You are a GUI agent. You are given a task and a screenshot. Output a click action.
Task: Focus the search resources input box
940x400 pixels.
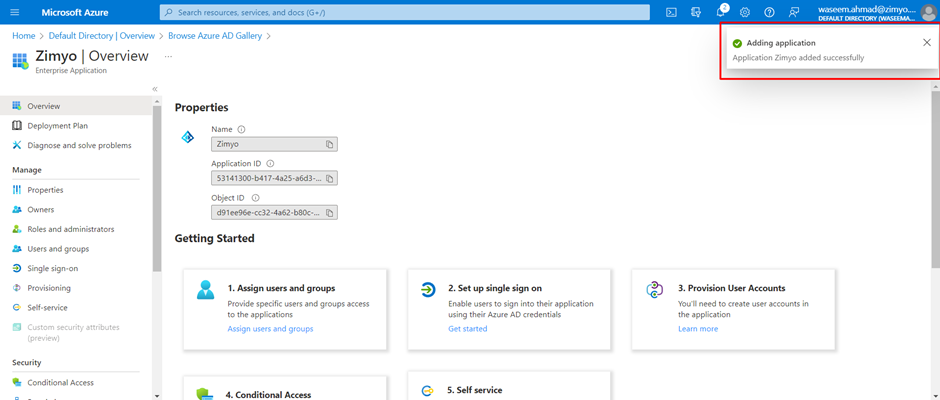point(405,12)
